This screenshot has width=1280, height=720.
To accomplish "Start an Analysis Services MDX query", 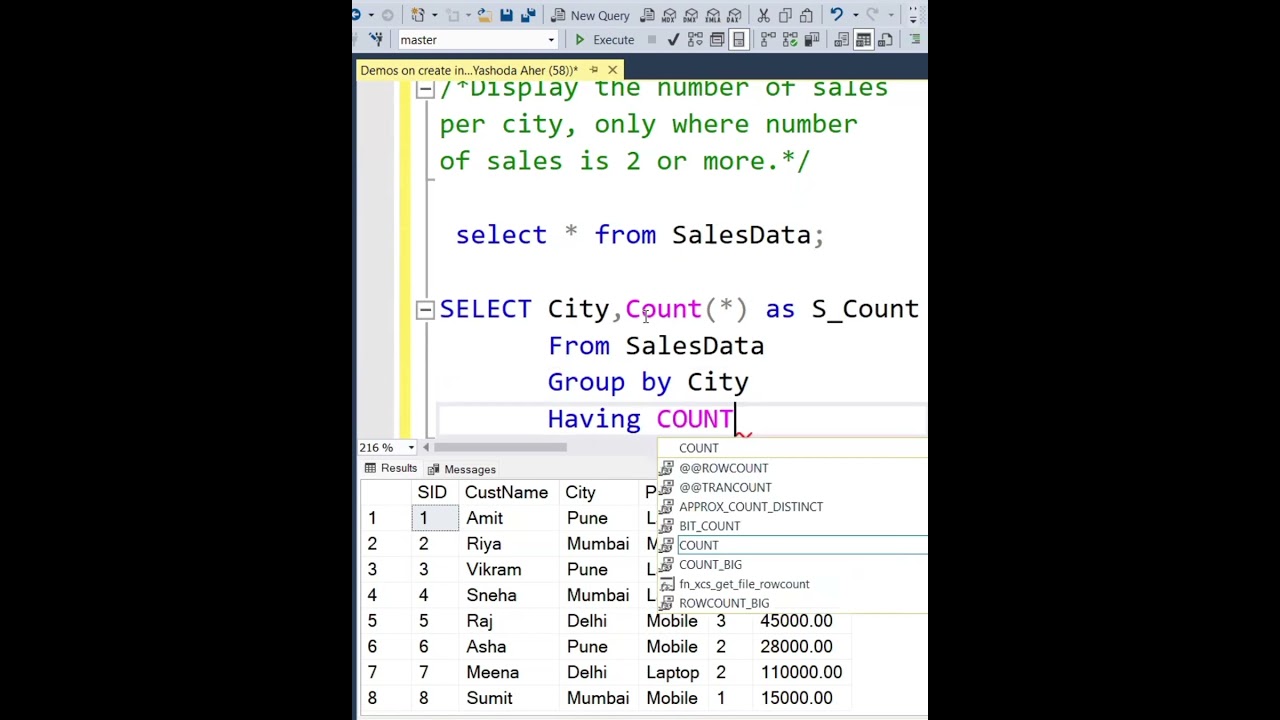I will [669, 15].
